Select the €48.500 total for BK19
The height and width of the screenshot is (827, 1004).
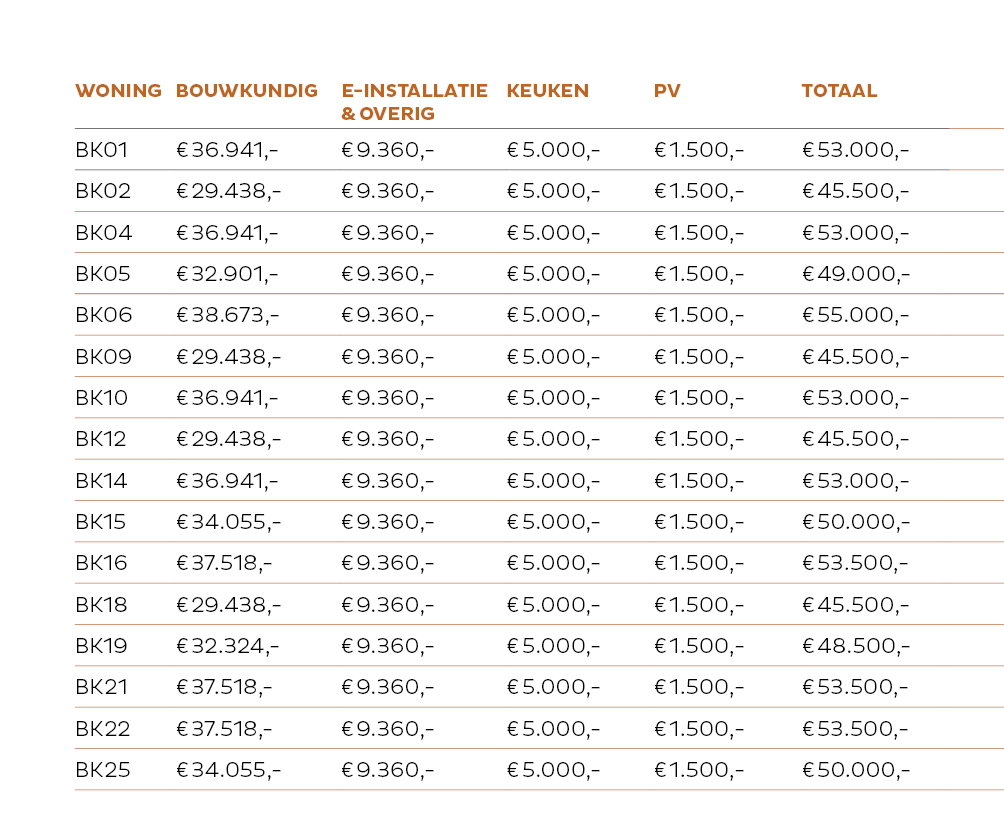click(856, 646)
